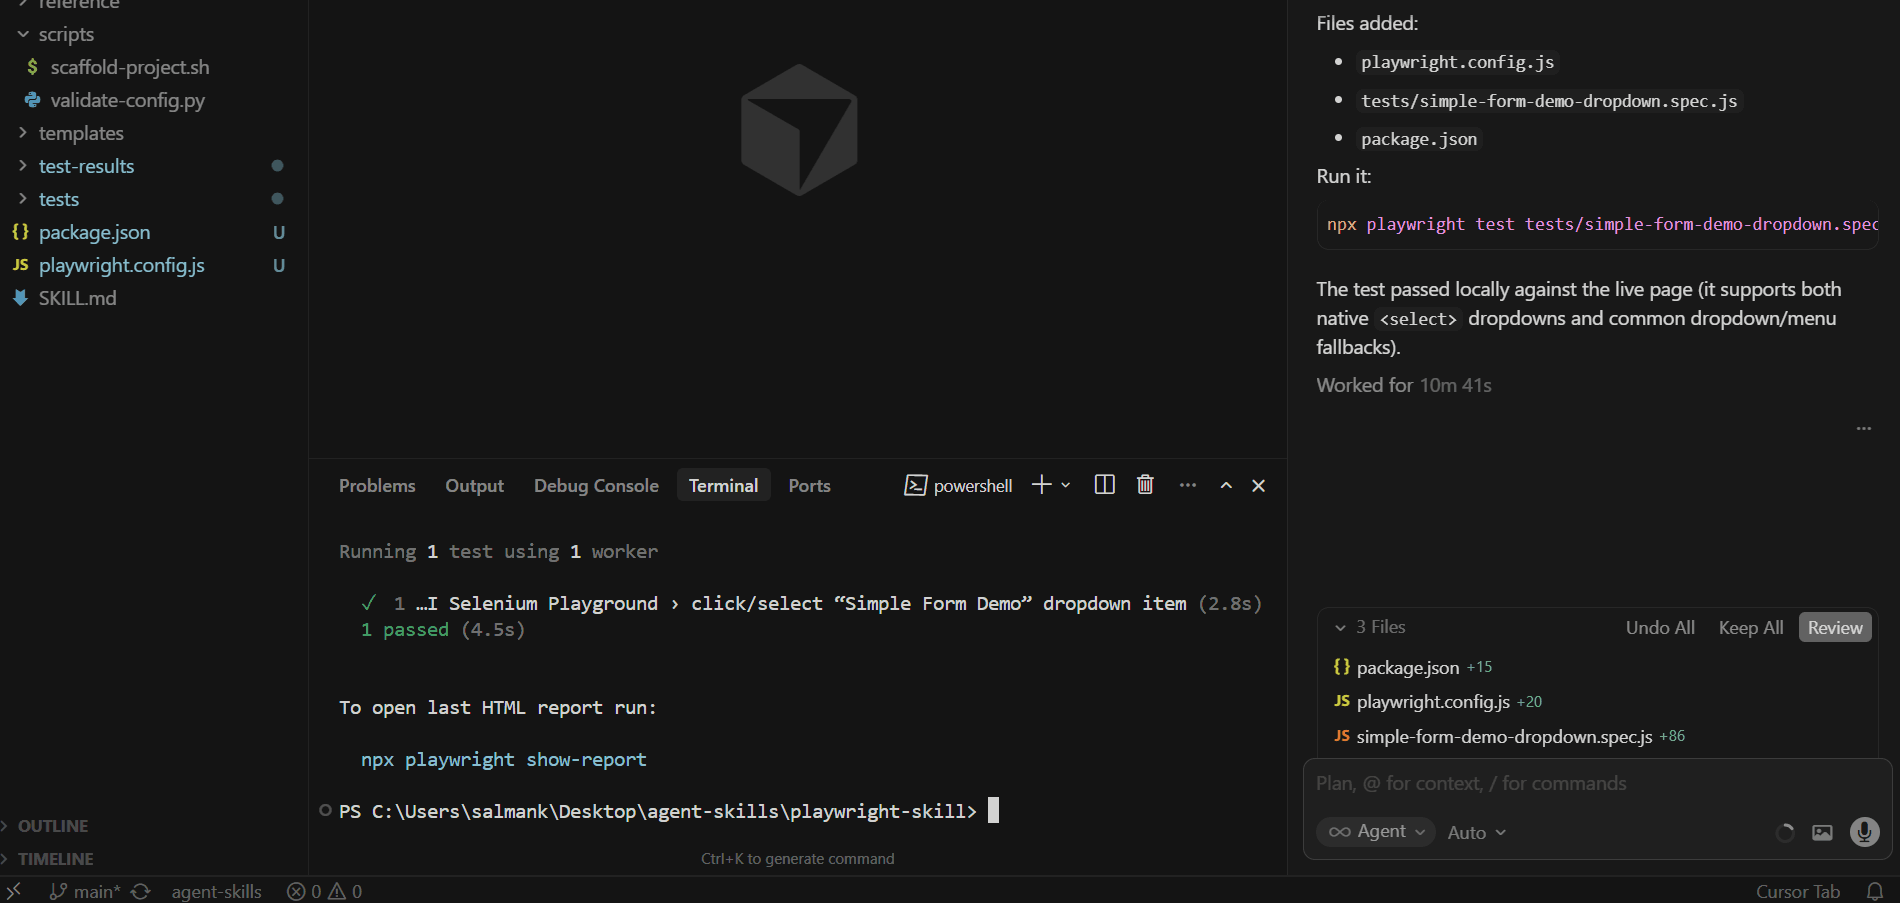
Task: Switch to the Problems tab
Action: [x=377, y=485]
